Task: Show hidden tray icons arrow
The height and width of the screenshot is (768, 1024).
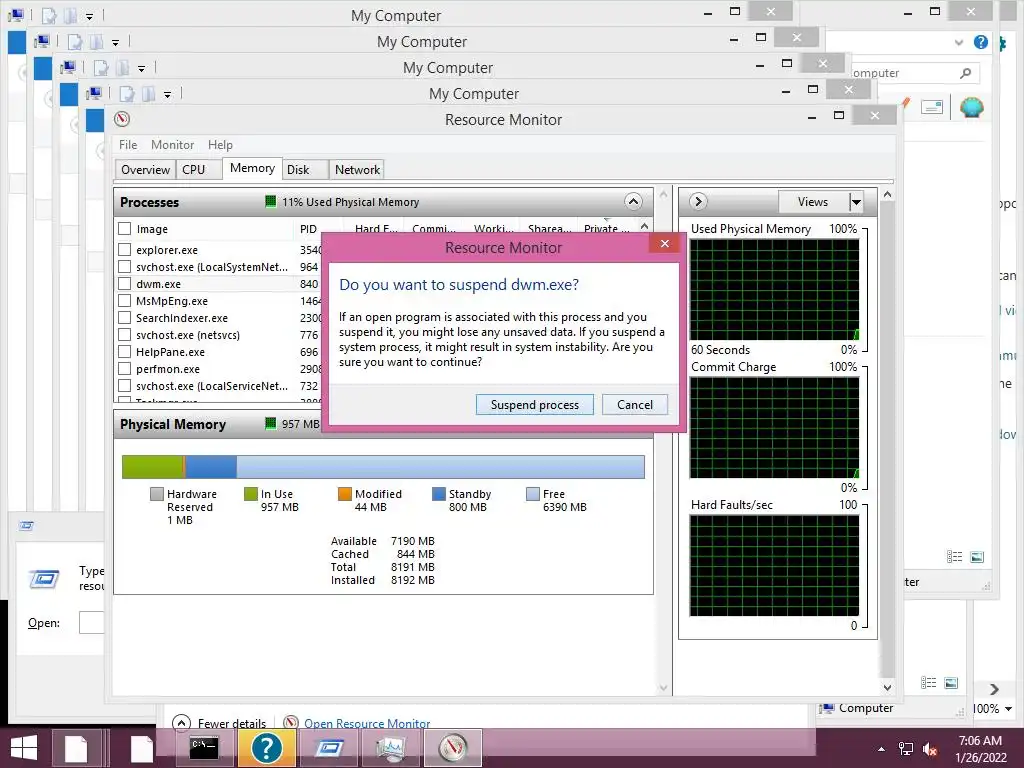Action: (x=881, y=749)
